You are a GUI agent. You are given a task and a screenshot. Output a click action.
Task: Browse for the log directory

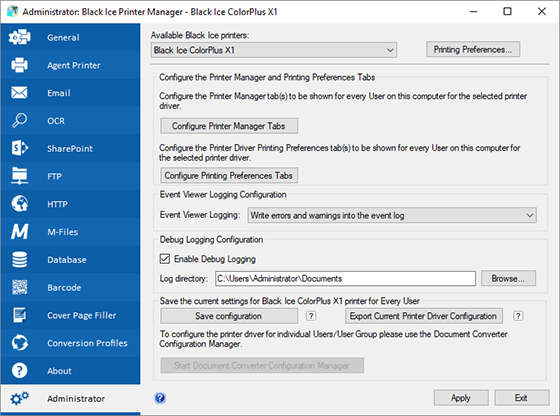point(508,278)
